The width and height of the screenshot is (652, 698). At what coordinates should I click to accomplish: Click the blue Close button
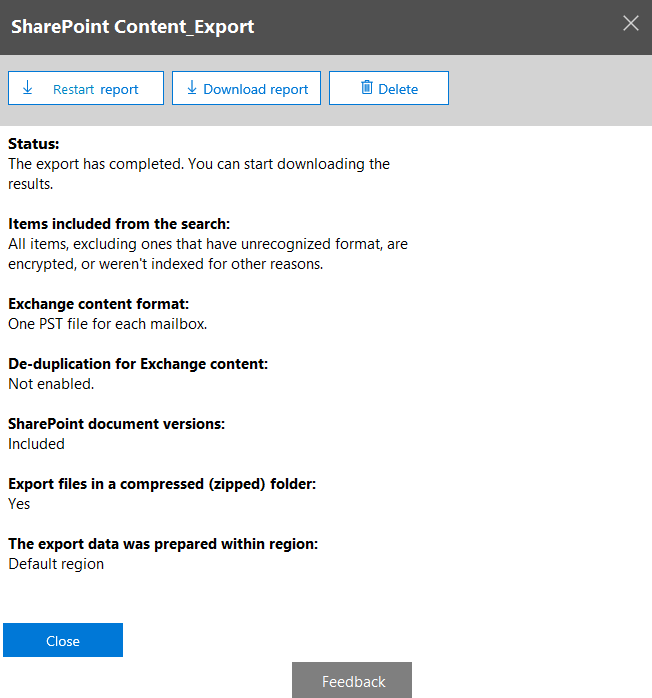tap(63, 640)
